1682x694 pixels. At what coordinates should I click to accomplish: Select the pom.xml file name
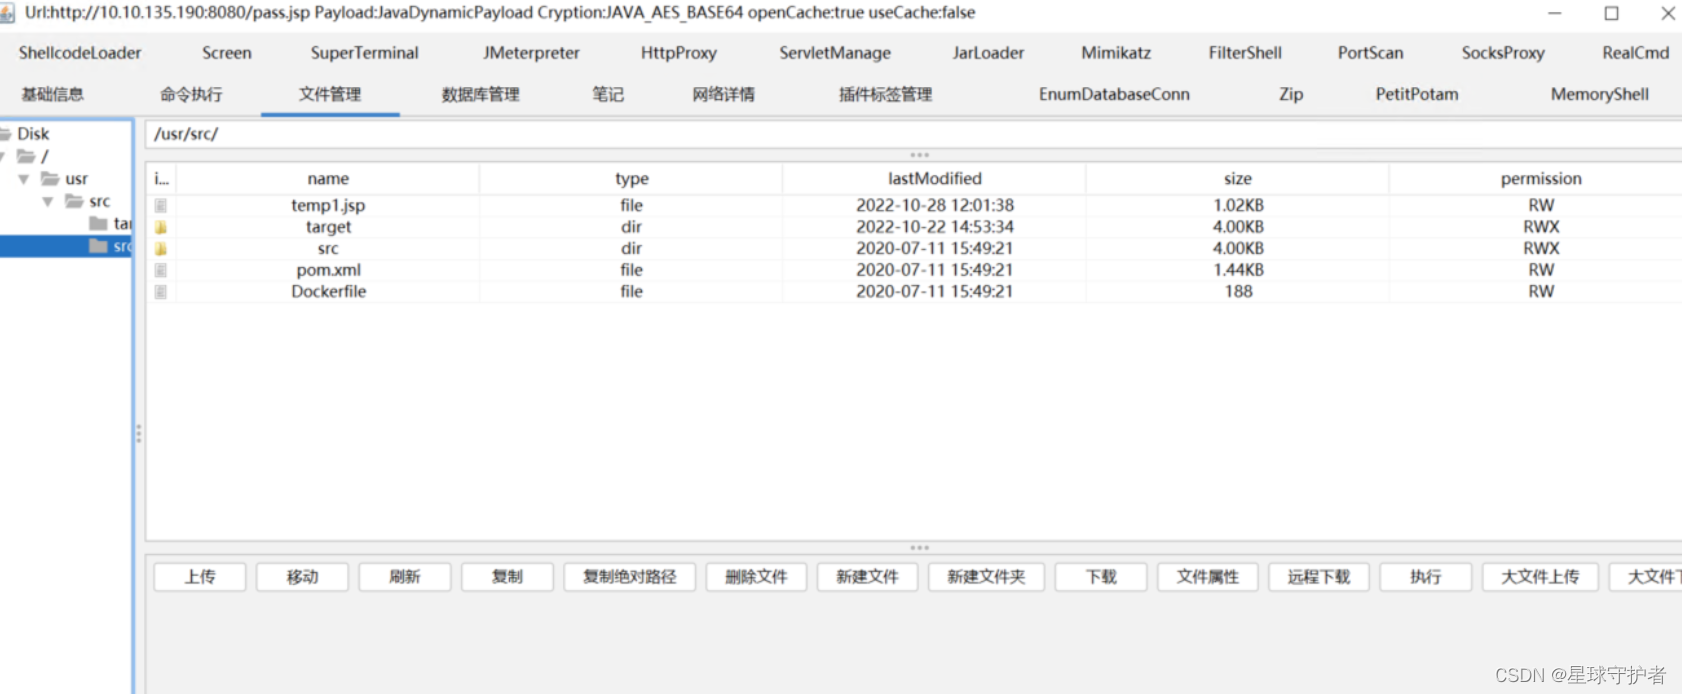coord(328,270)
